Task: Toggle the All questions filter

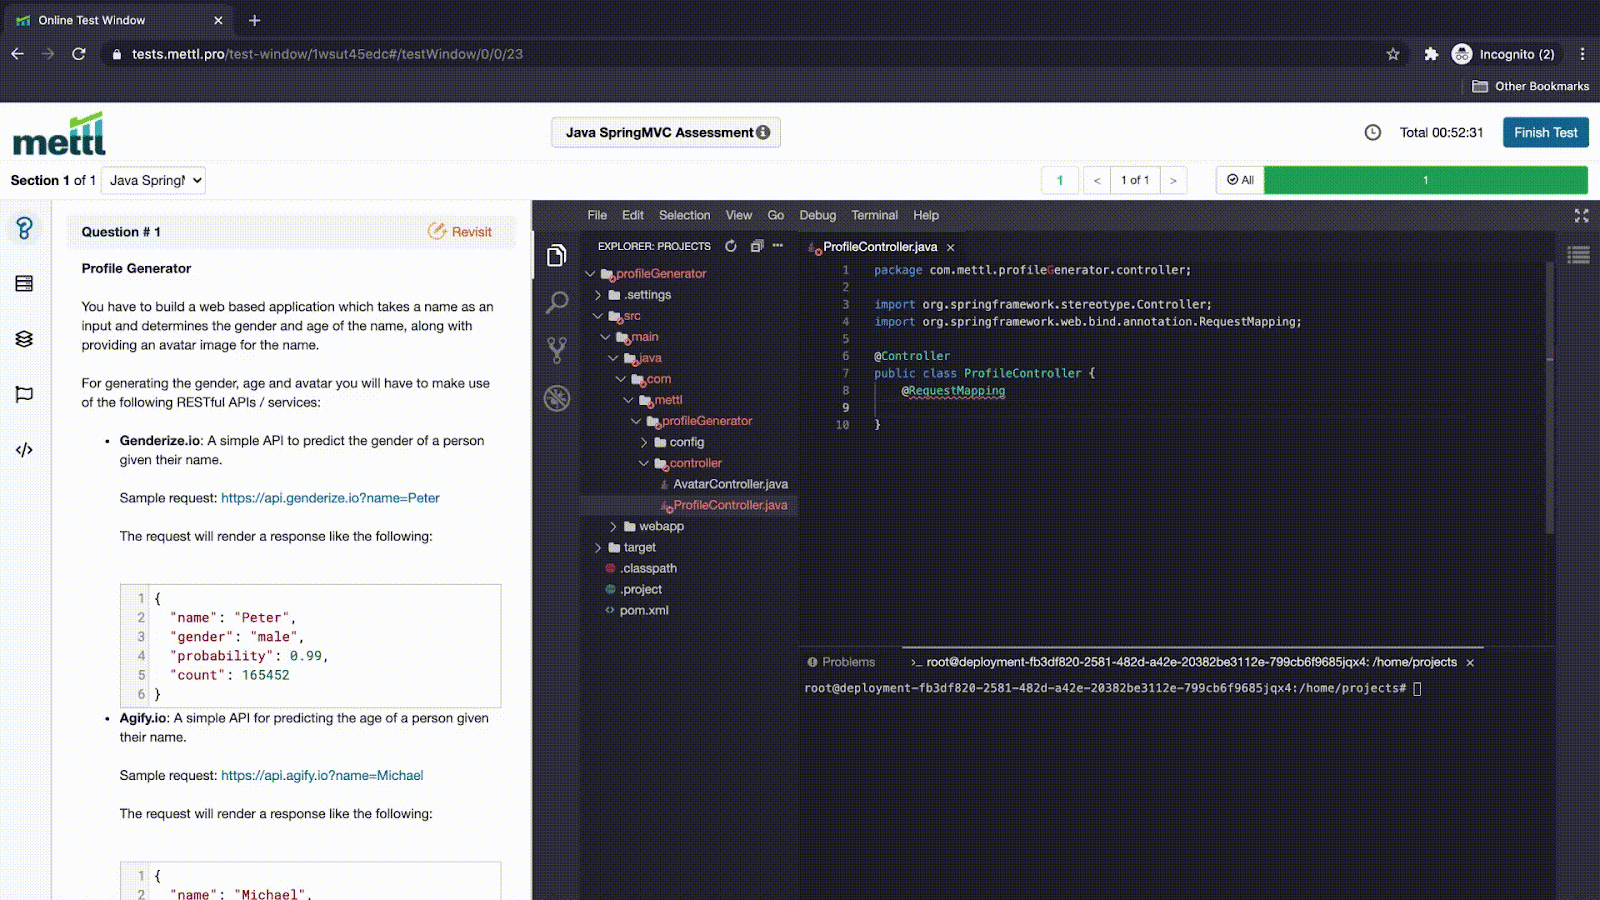Action: point(1238,180)
